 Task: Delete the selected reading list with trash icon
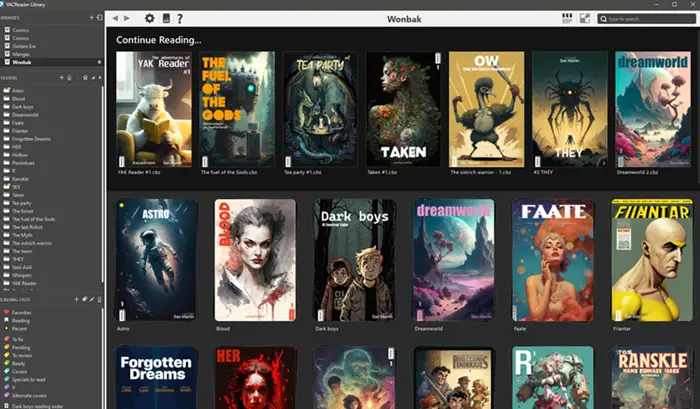(99, 299)
